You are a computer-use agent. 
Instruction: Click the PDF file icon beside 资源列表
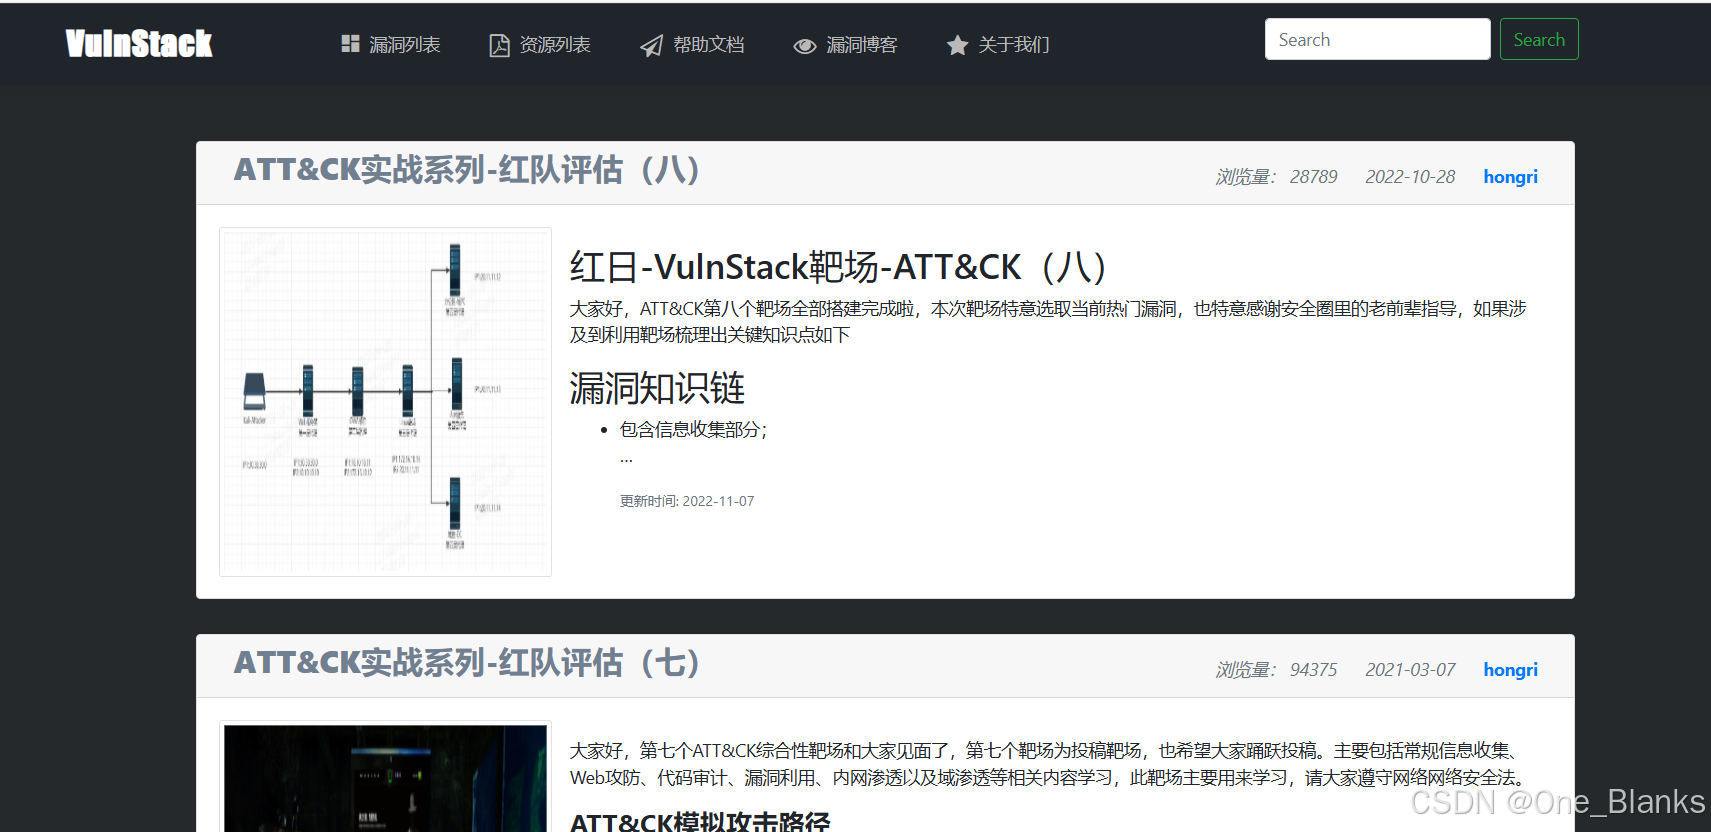tap(499, 45)
